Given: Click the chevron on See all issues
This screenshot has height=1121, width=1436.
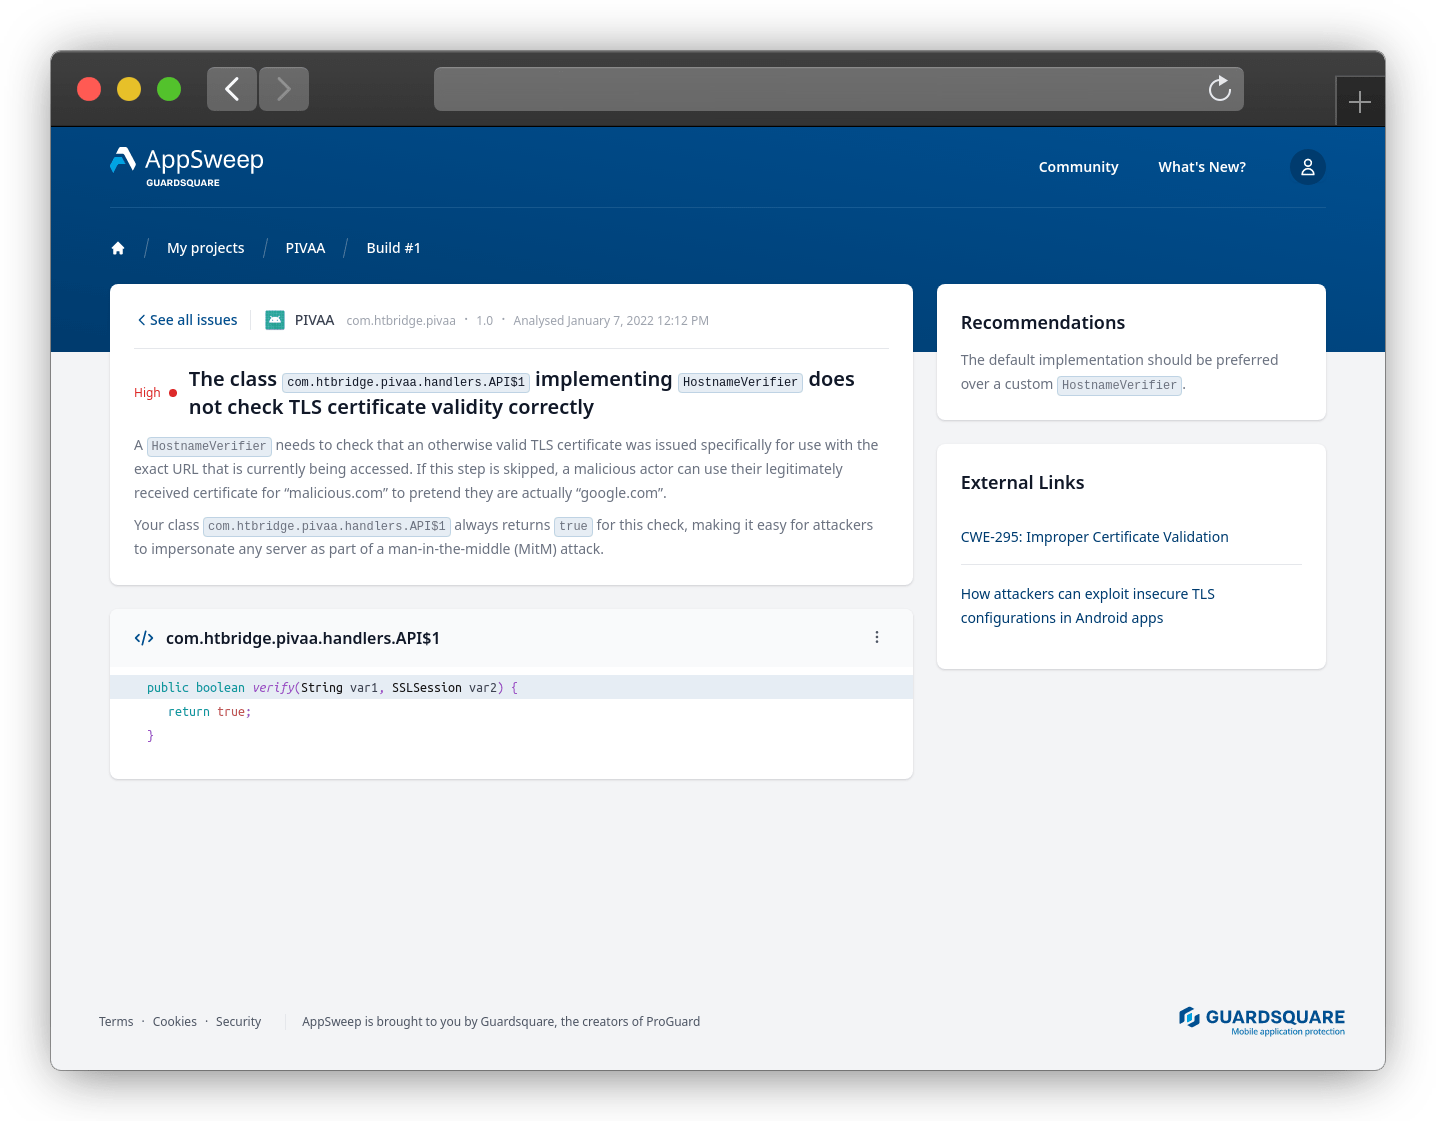Looking at the screenshot, I should coord(141,320).
